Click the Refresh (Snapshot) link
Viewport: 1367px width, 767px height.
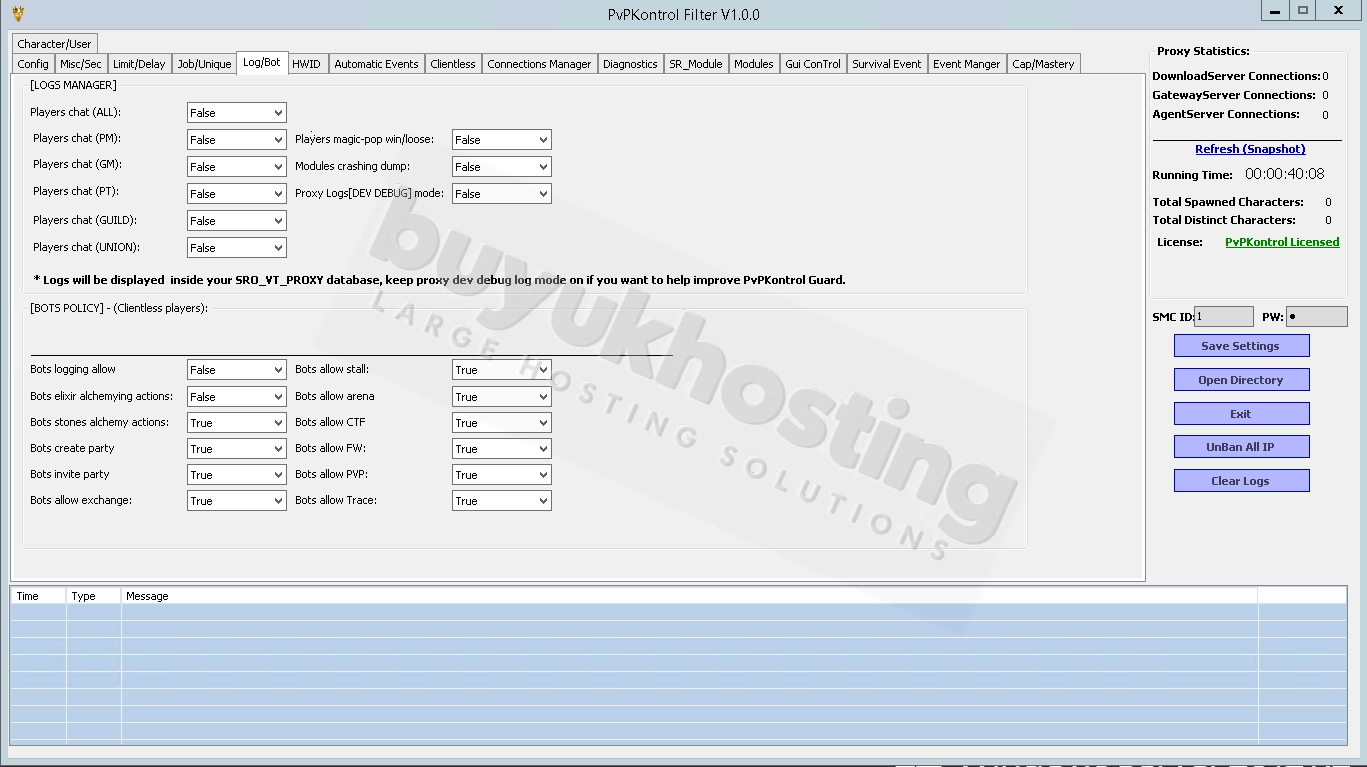(1250, 149)
